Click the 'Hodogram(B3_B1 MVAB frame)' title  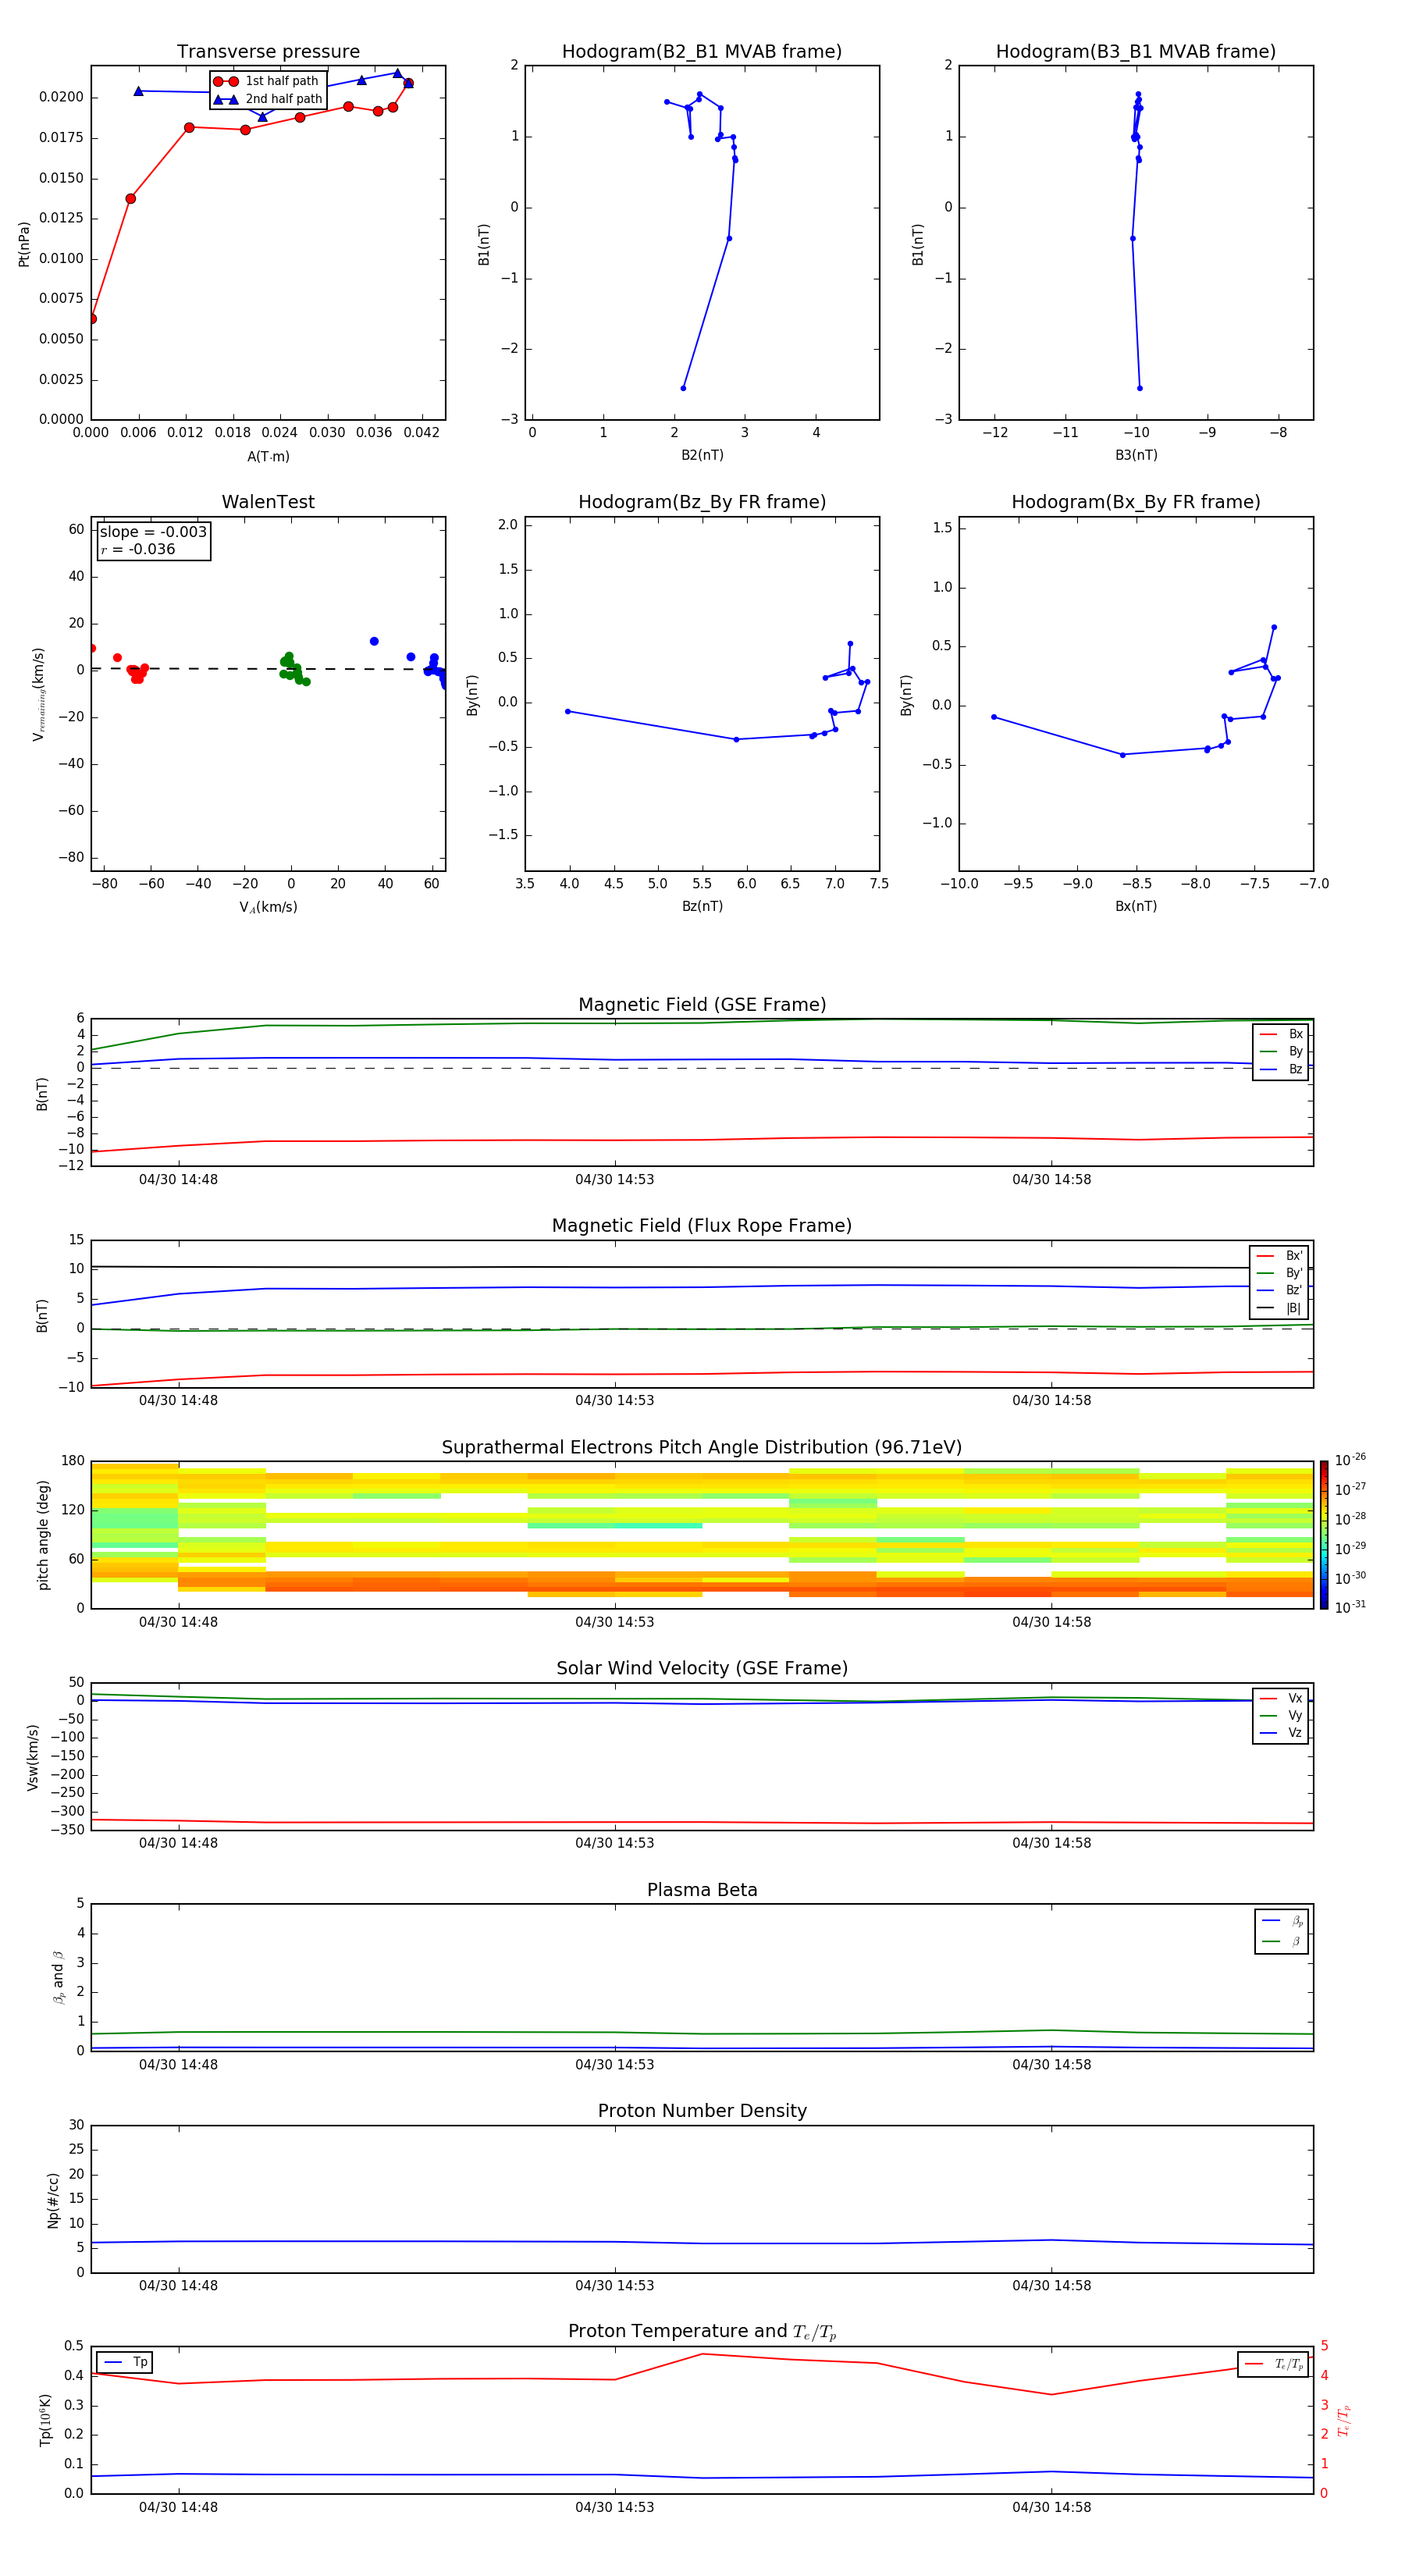(1136, 51)
